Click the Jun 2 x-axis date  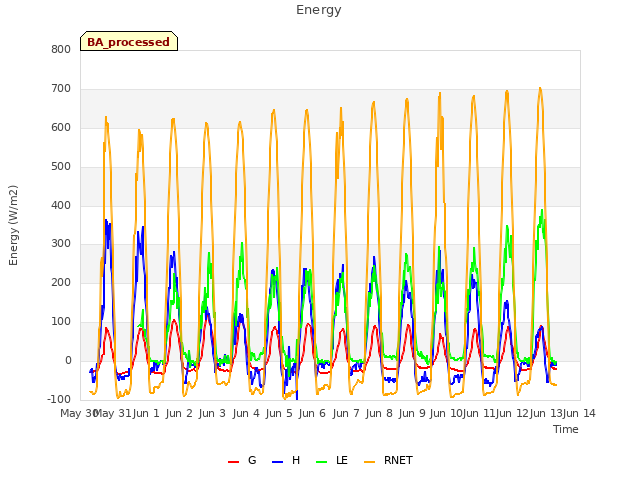tap(179, 413)
